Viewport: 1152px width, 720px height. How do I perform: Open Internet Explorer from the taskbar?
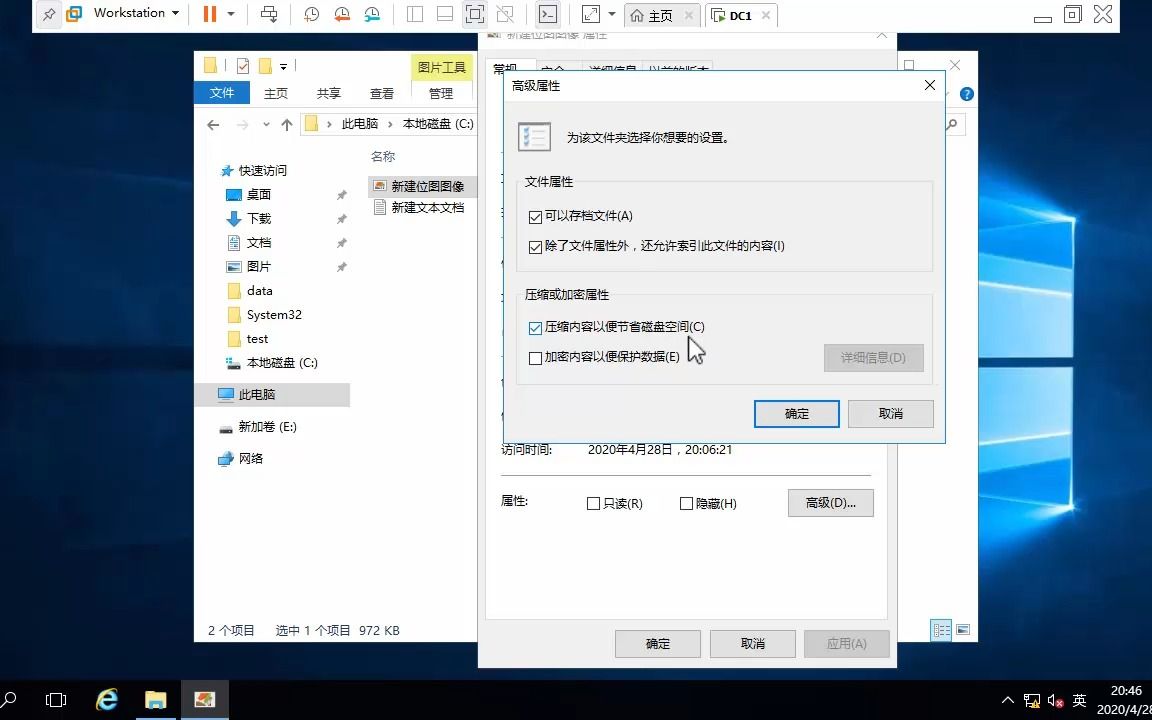(107, 700)
